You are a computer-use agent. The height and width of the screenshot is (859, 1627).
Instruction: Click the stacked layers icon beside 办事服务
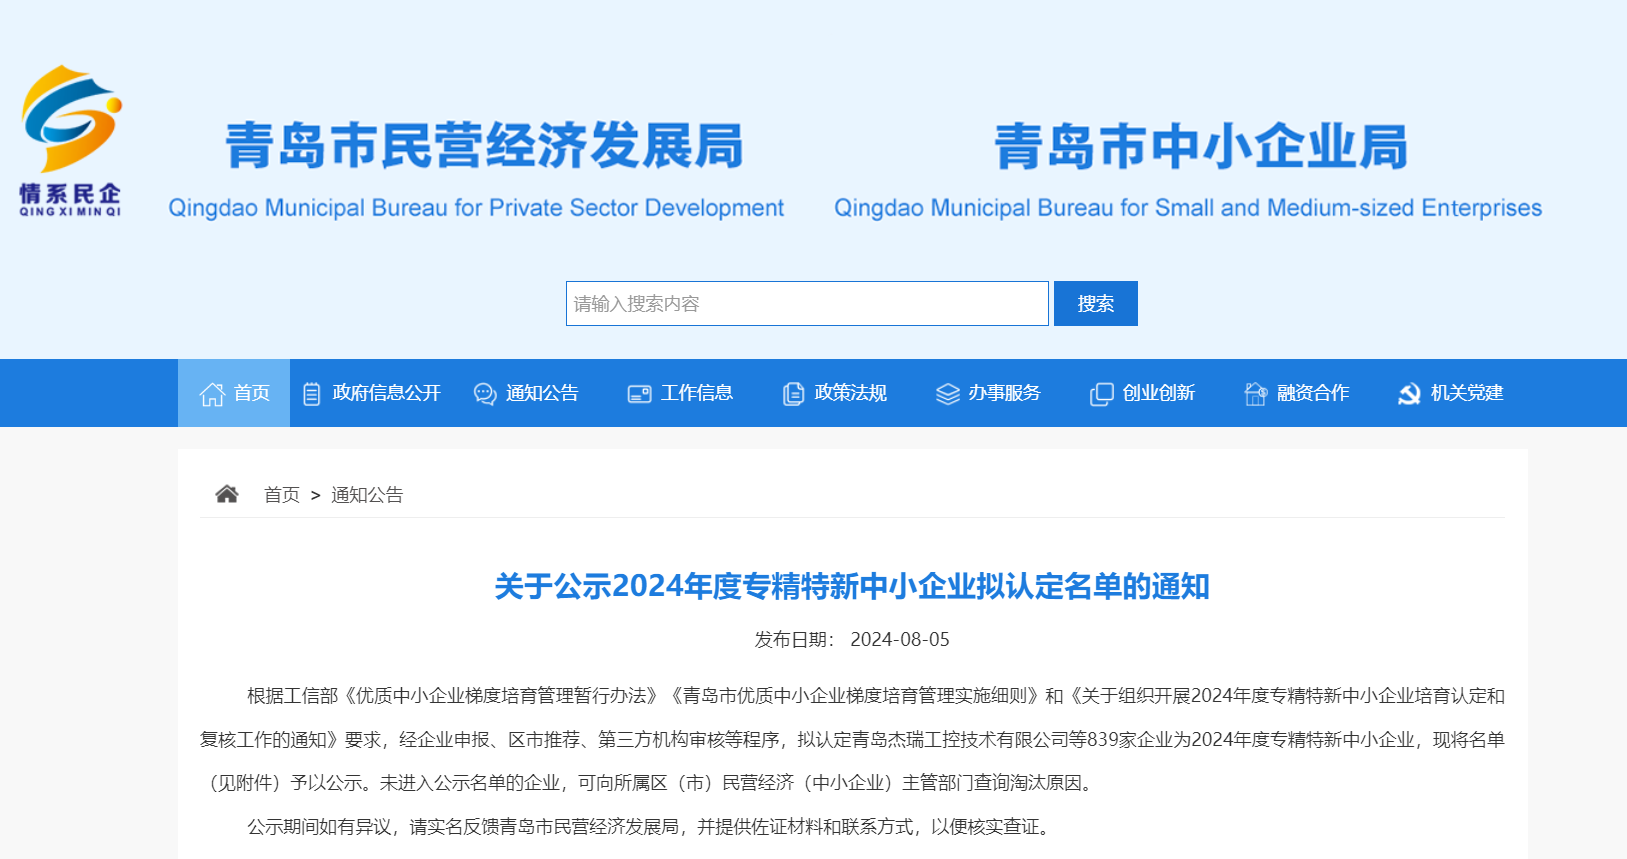click(947, 394)
